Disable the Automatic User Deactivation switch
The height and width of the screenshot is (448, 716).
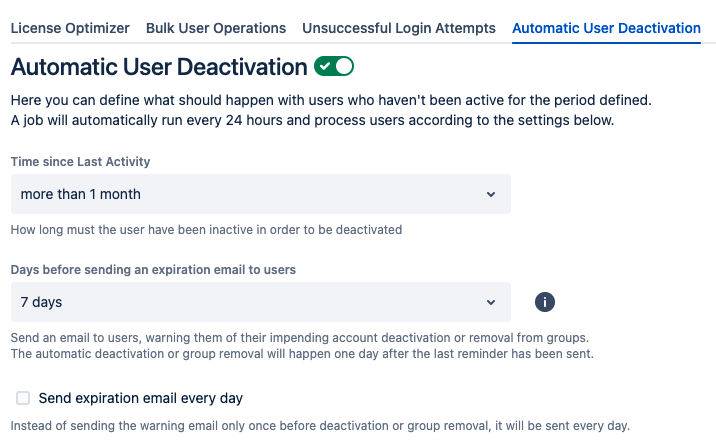click(334, 66)
